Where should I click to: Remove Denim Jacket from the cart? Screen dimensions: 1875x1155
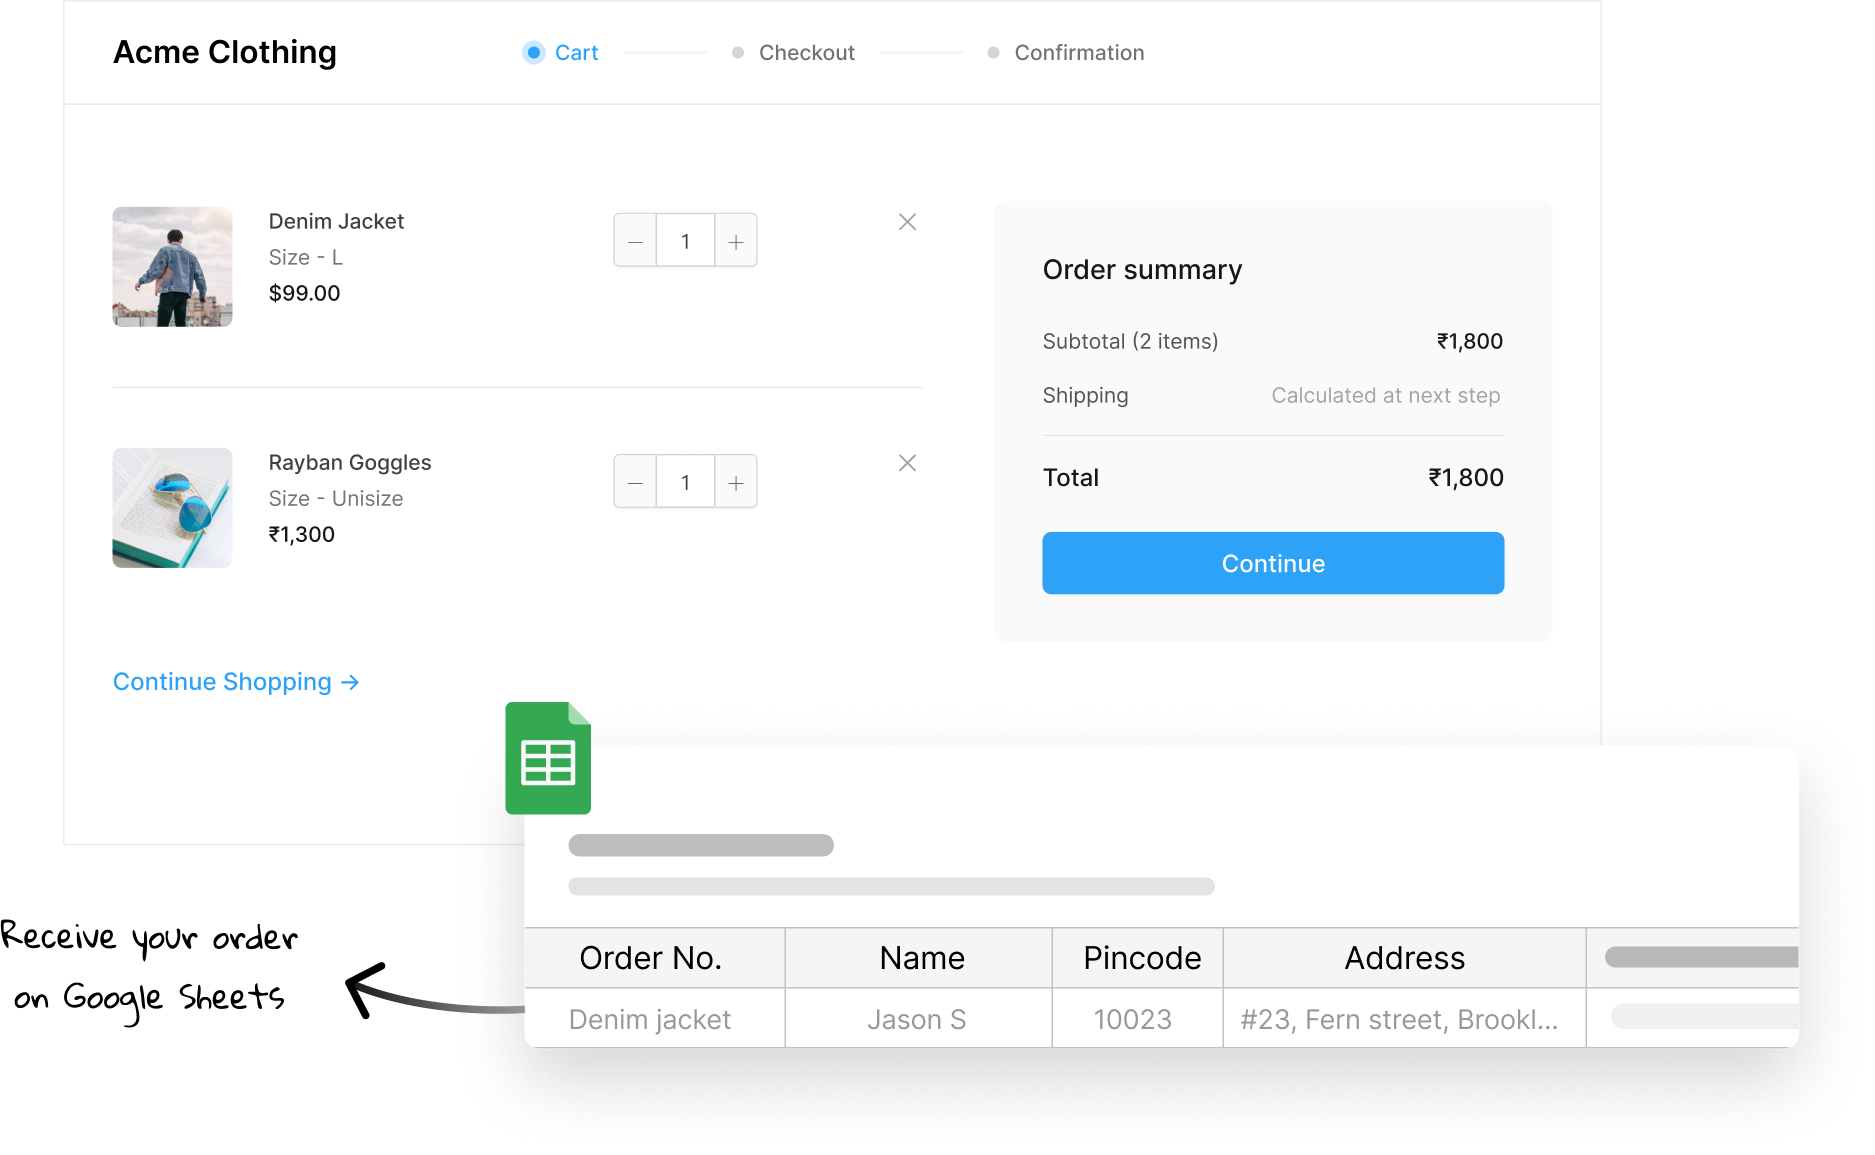[x=907, y=222]
